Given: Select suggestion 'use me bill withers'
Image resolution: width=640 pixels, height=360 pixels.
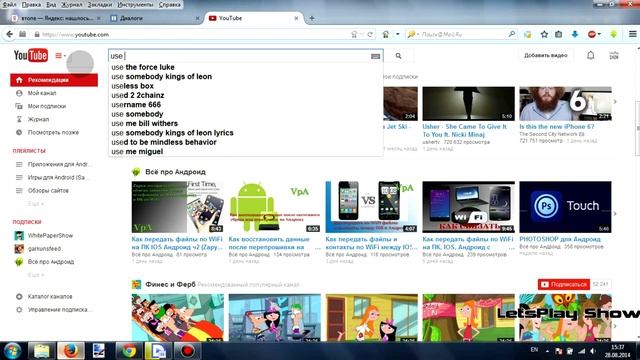Looking at the screenshot, I should (x=144, y=123).
